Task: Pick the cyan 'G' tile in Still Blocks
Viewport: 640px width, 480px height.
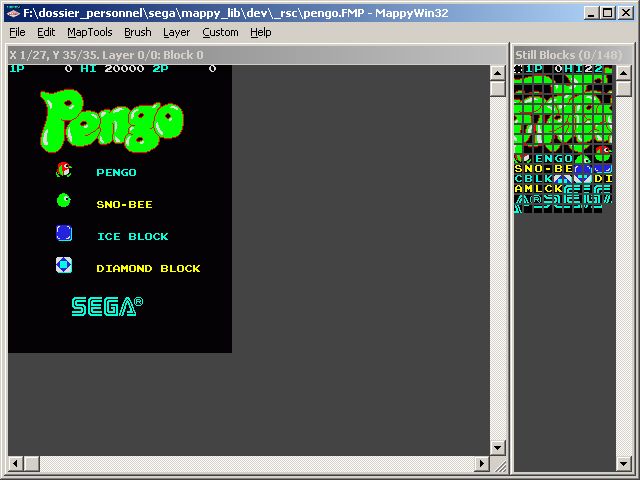Action: [558, 159]
